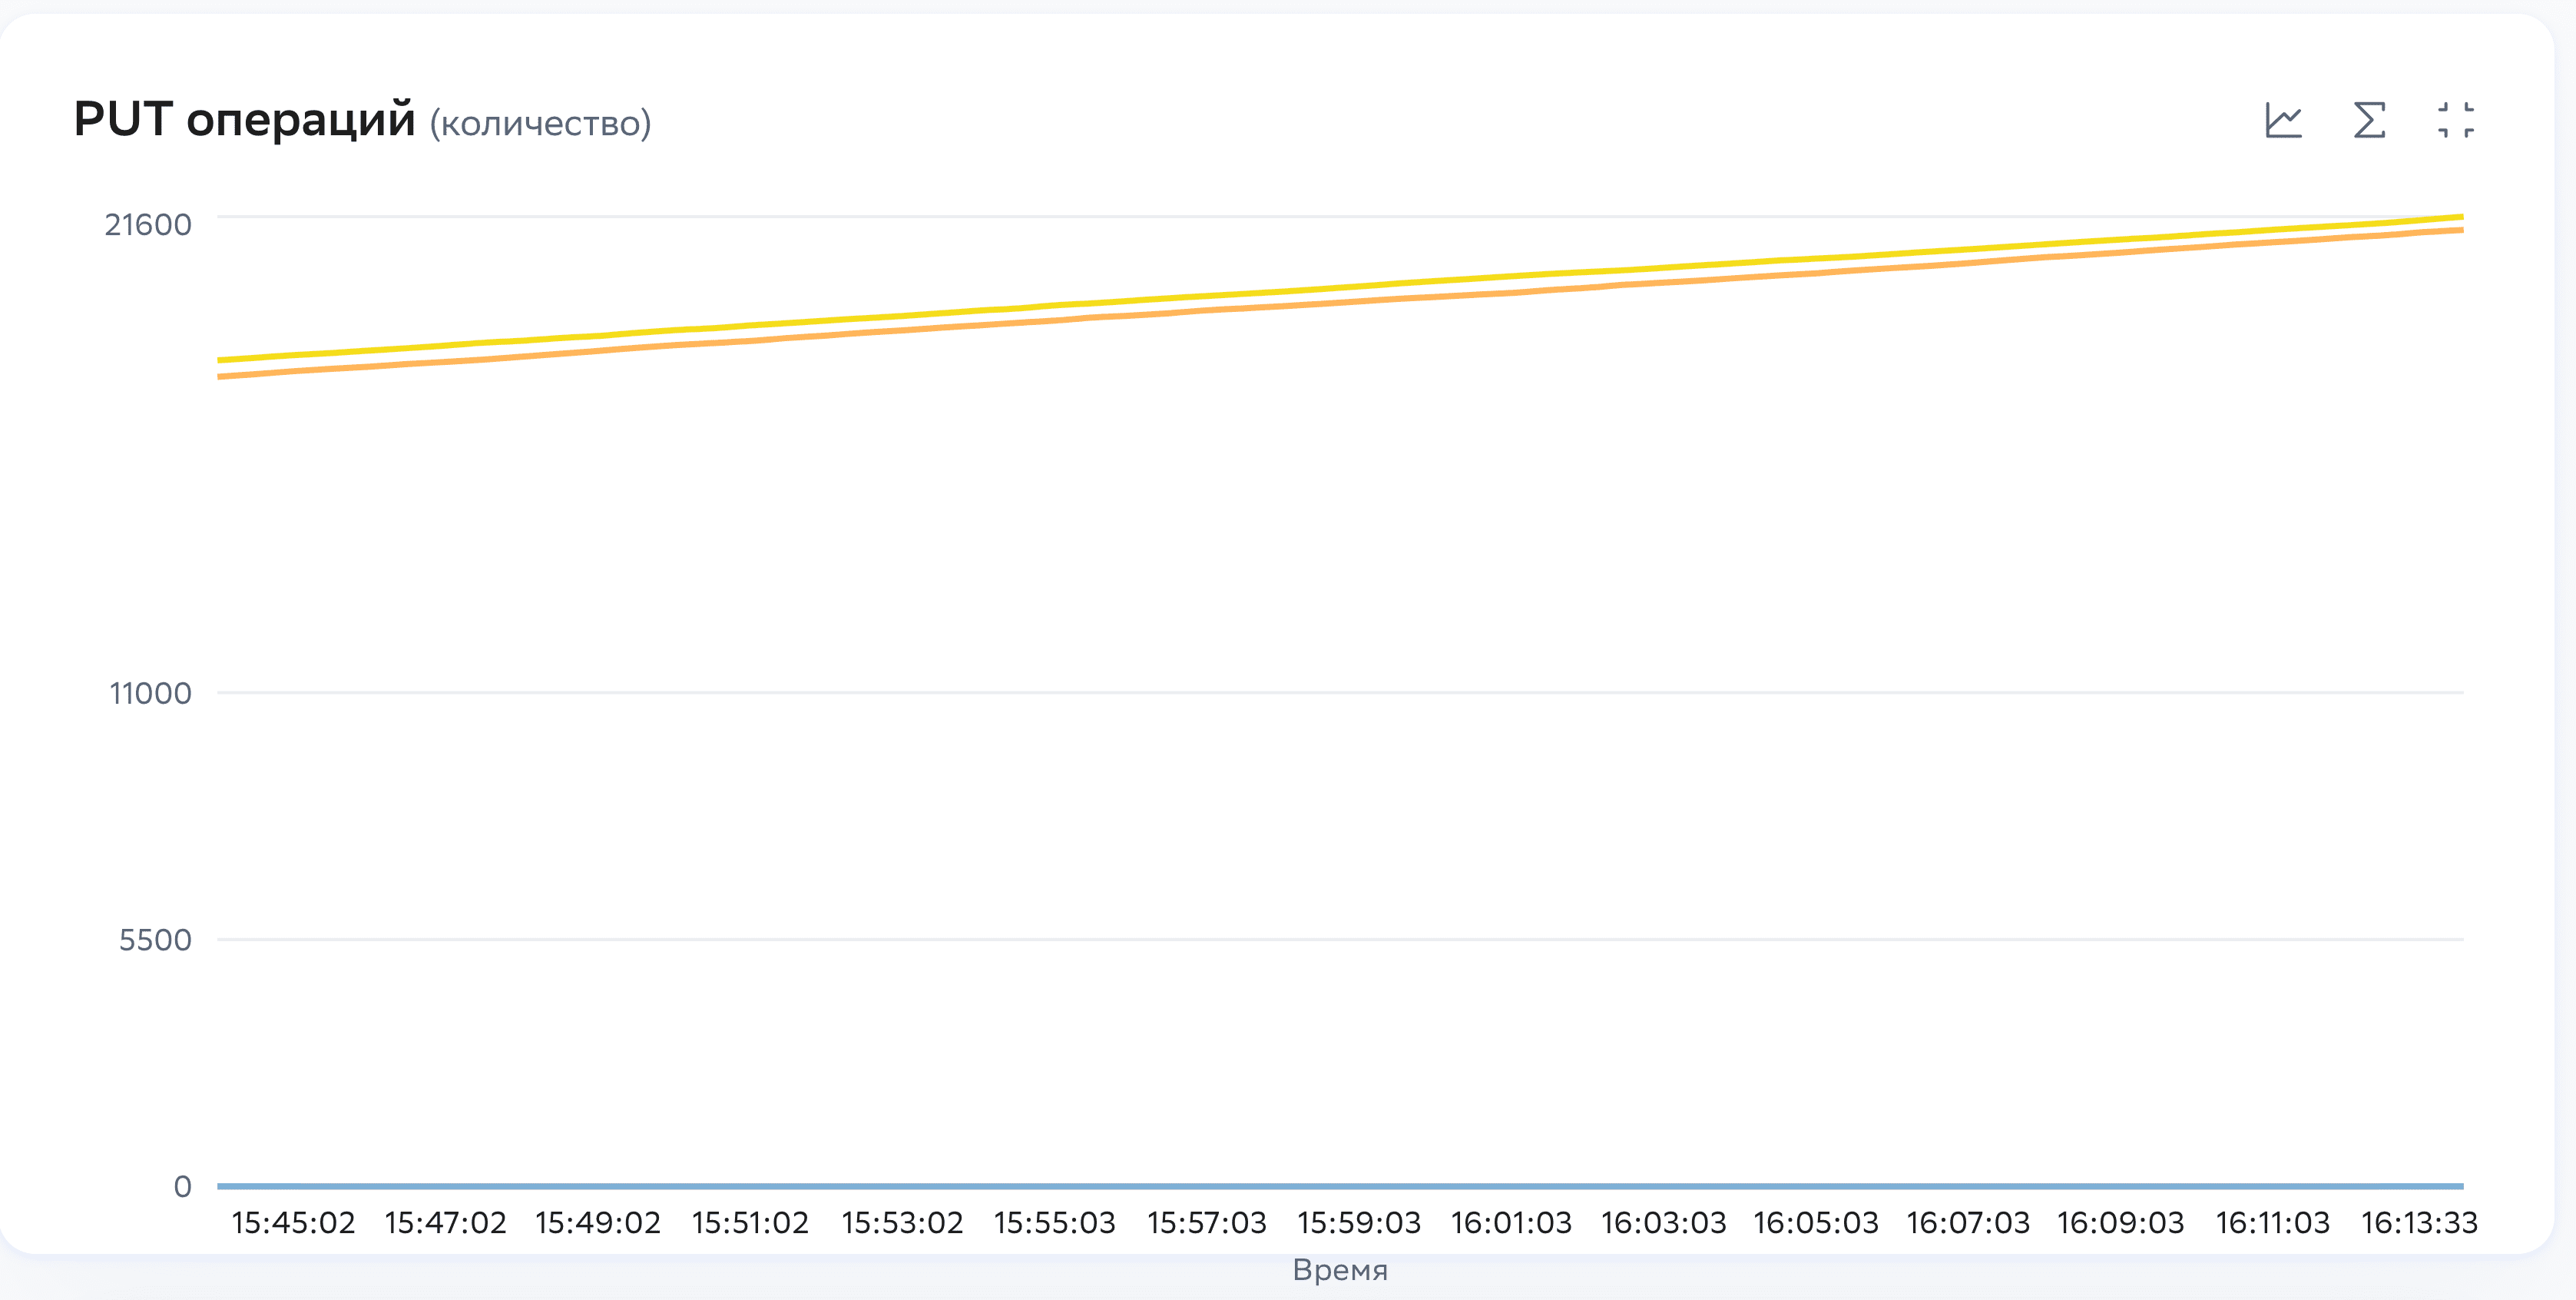Click the "Время" axis title
The height and width of the screenshot is (1300, 2576).
tap(1340, 1270)
